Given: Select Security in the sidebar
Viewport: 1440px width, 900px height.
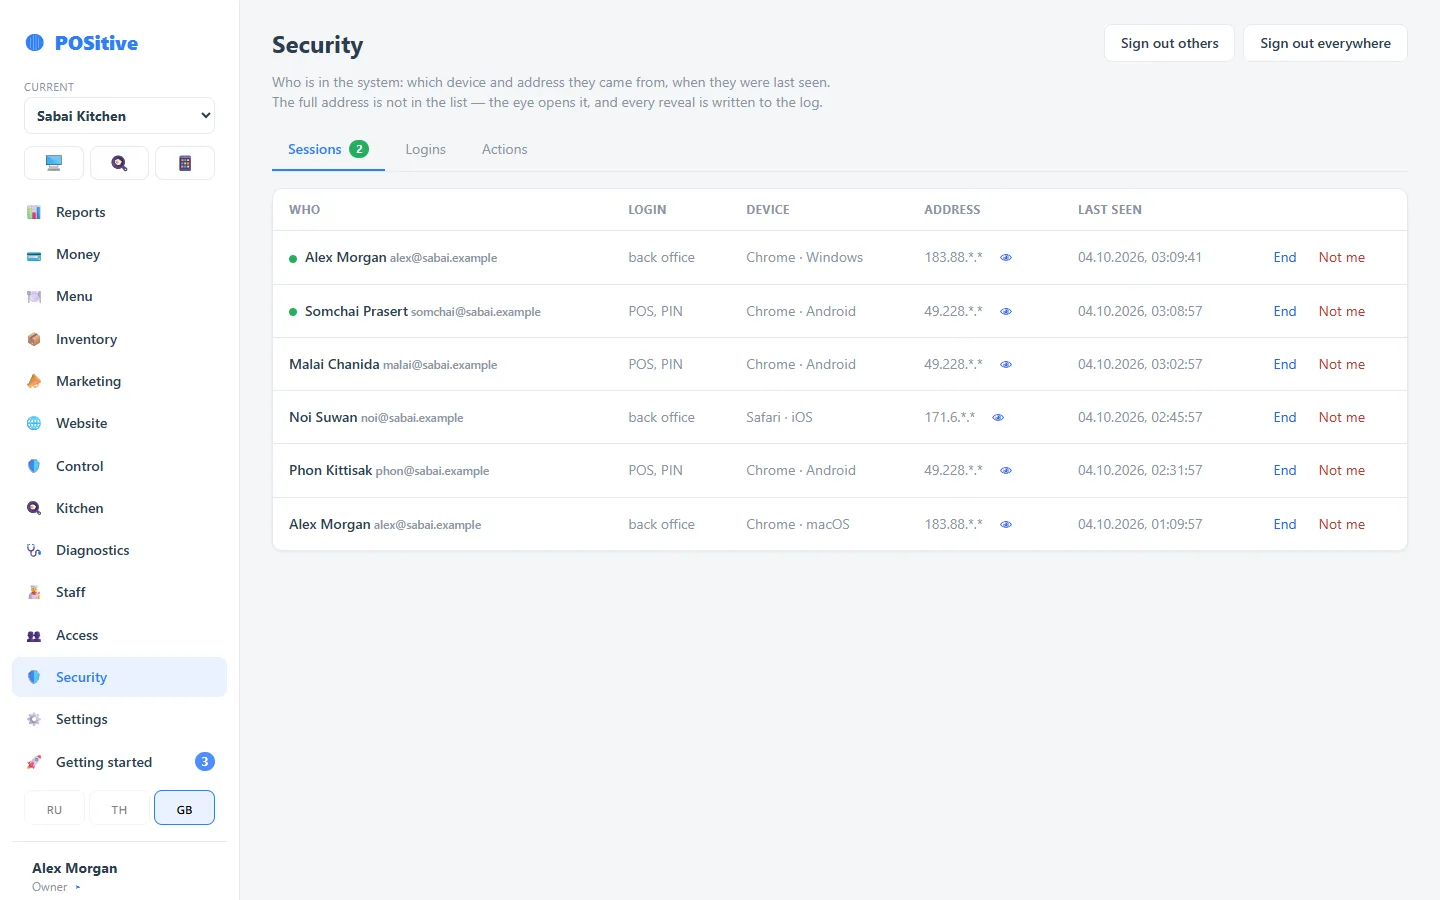Looking at the screenshot, I should (x=119, y=677).
